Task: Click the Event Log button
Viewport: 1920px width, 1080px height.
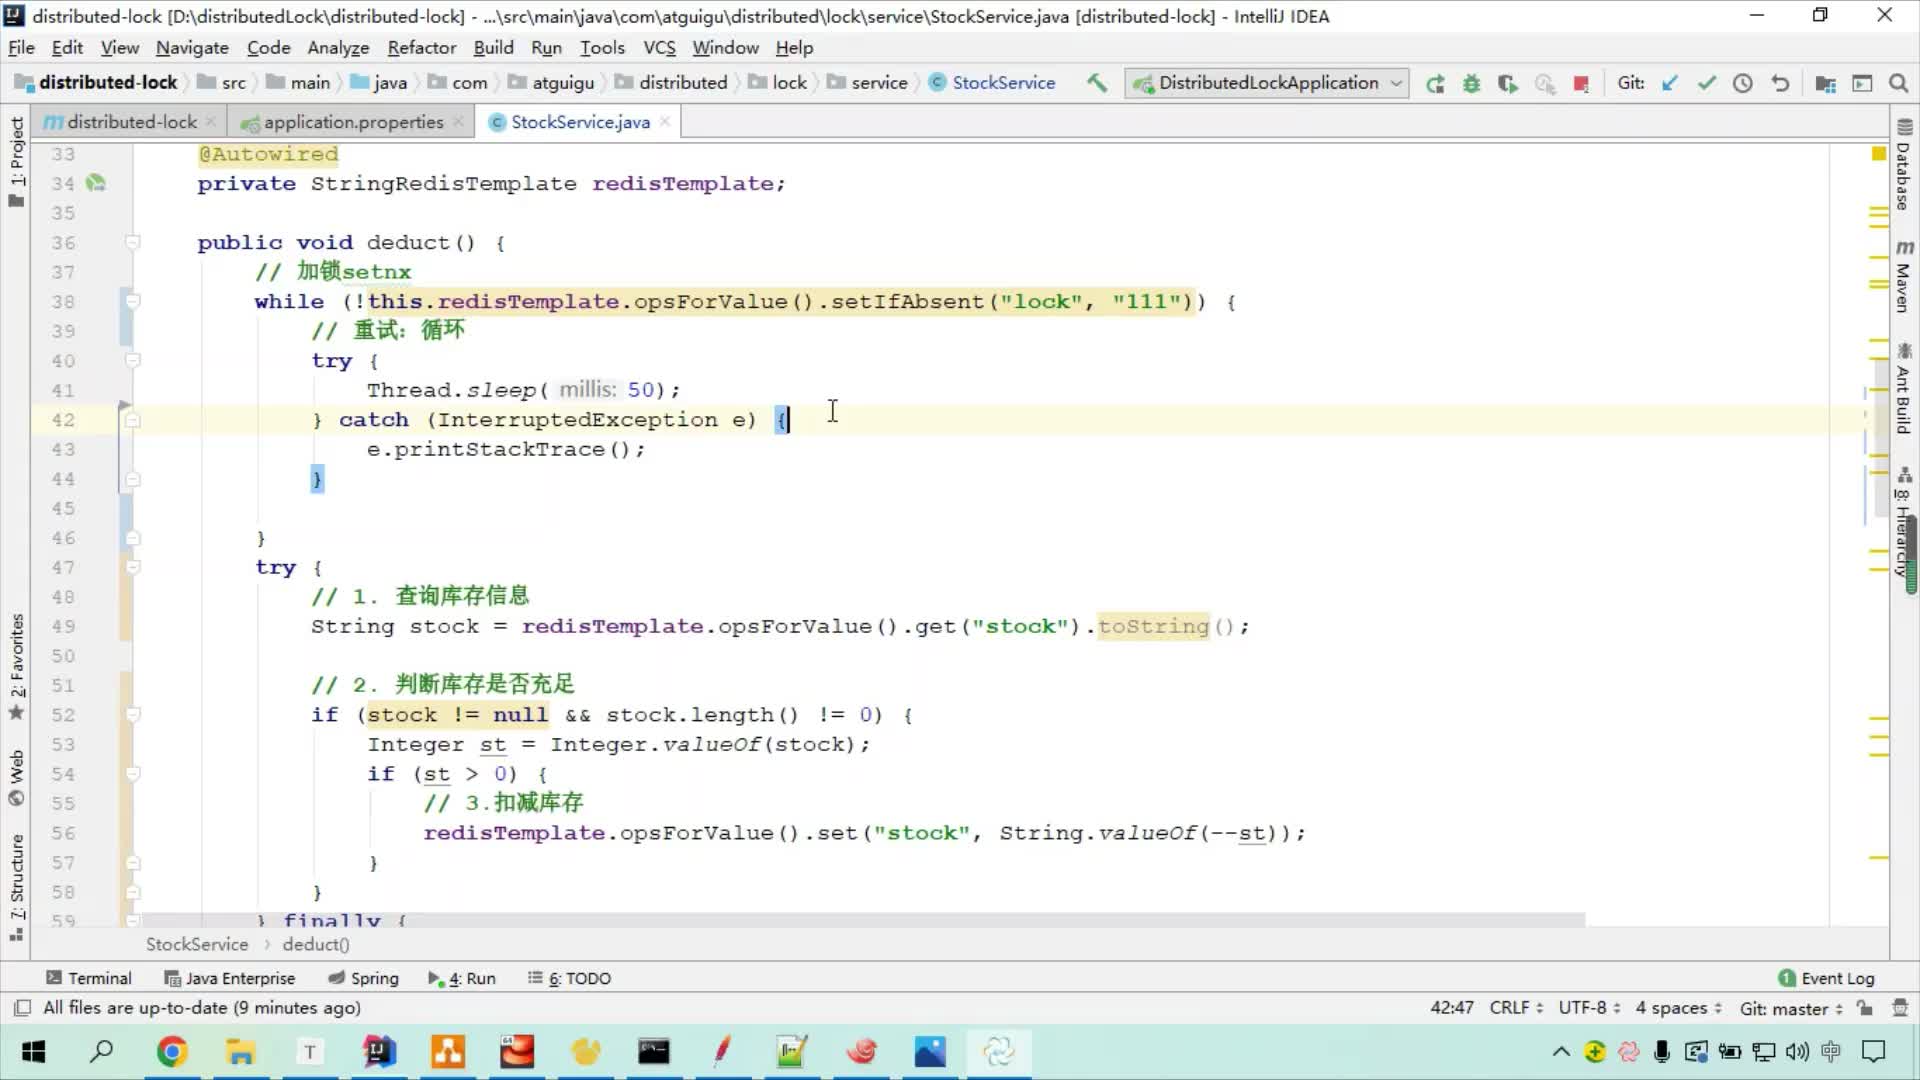Action: pos(1836,977)
